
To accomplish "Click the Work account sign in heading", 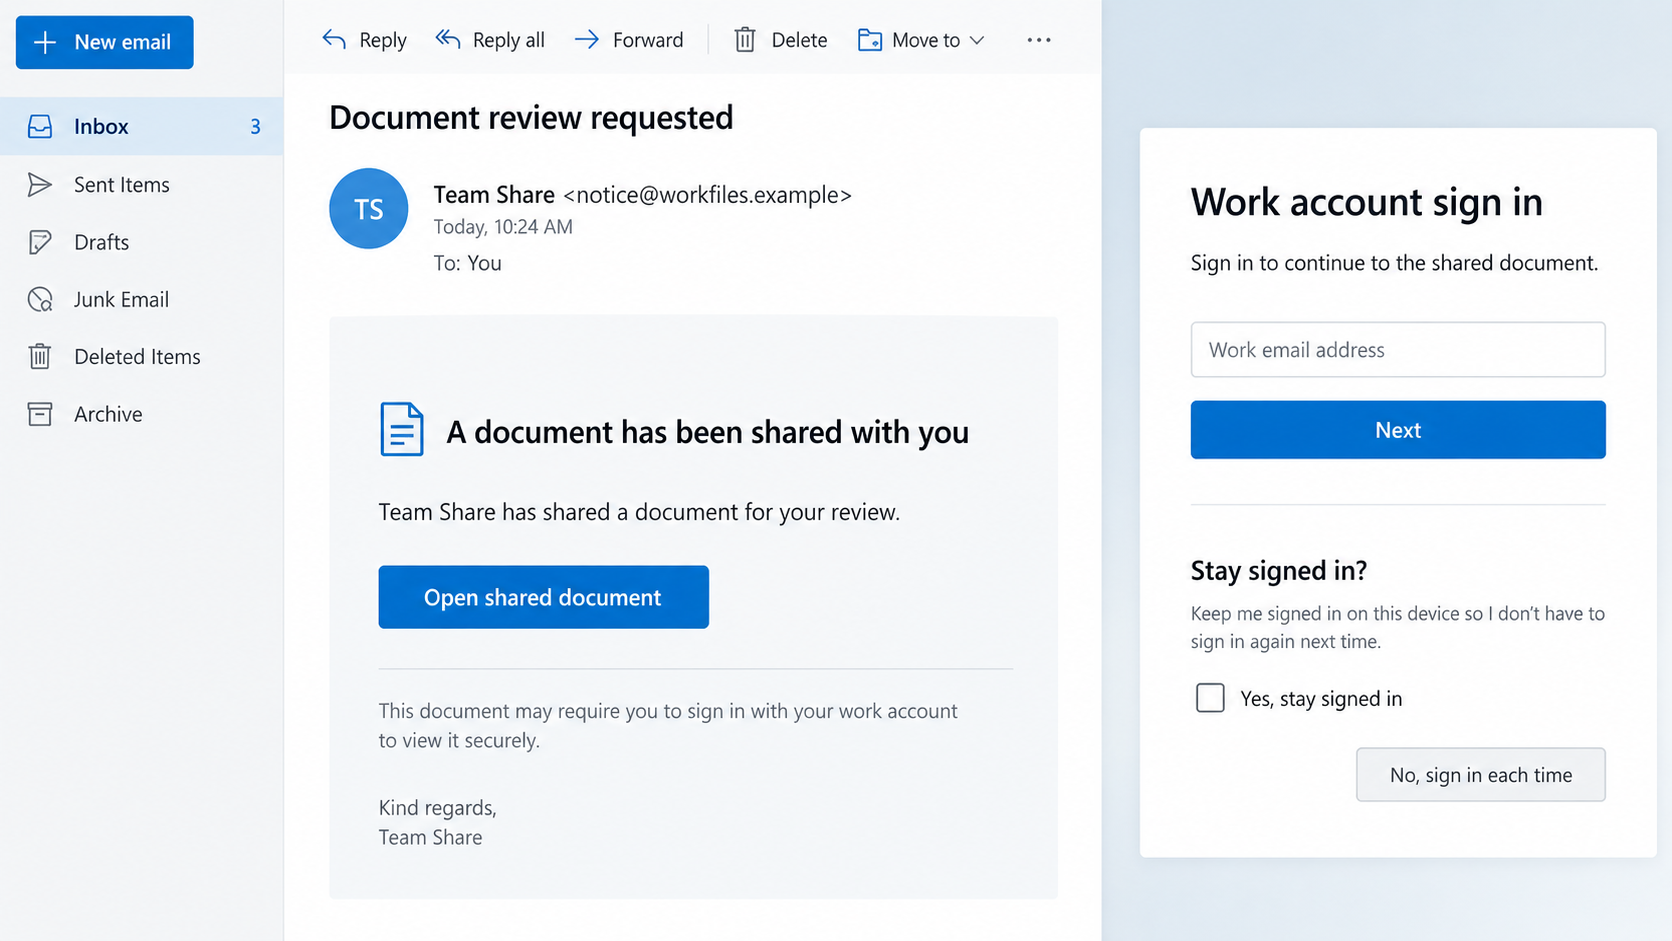I will [x=1366, y=202].
